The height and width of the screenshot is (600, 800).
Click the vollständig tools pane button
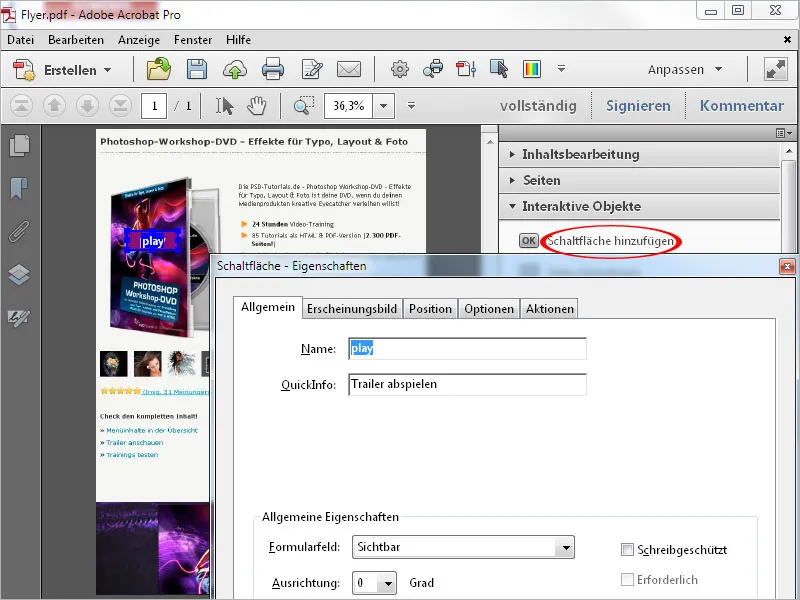(538, 106)
